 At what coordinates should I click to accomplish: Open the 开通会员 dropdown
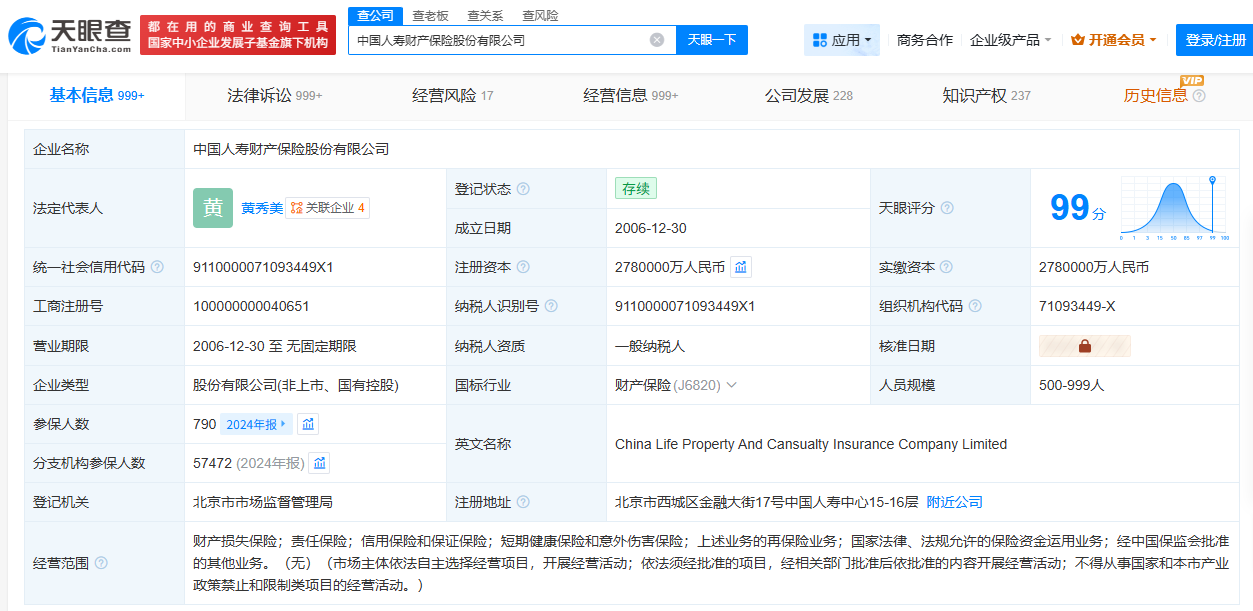[1114, 40]
